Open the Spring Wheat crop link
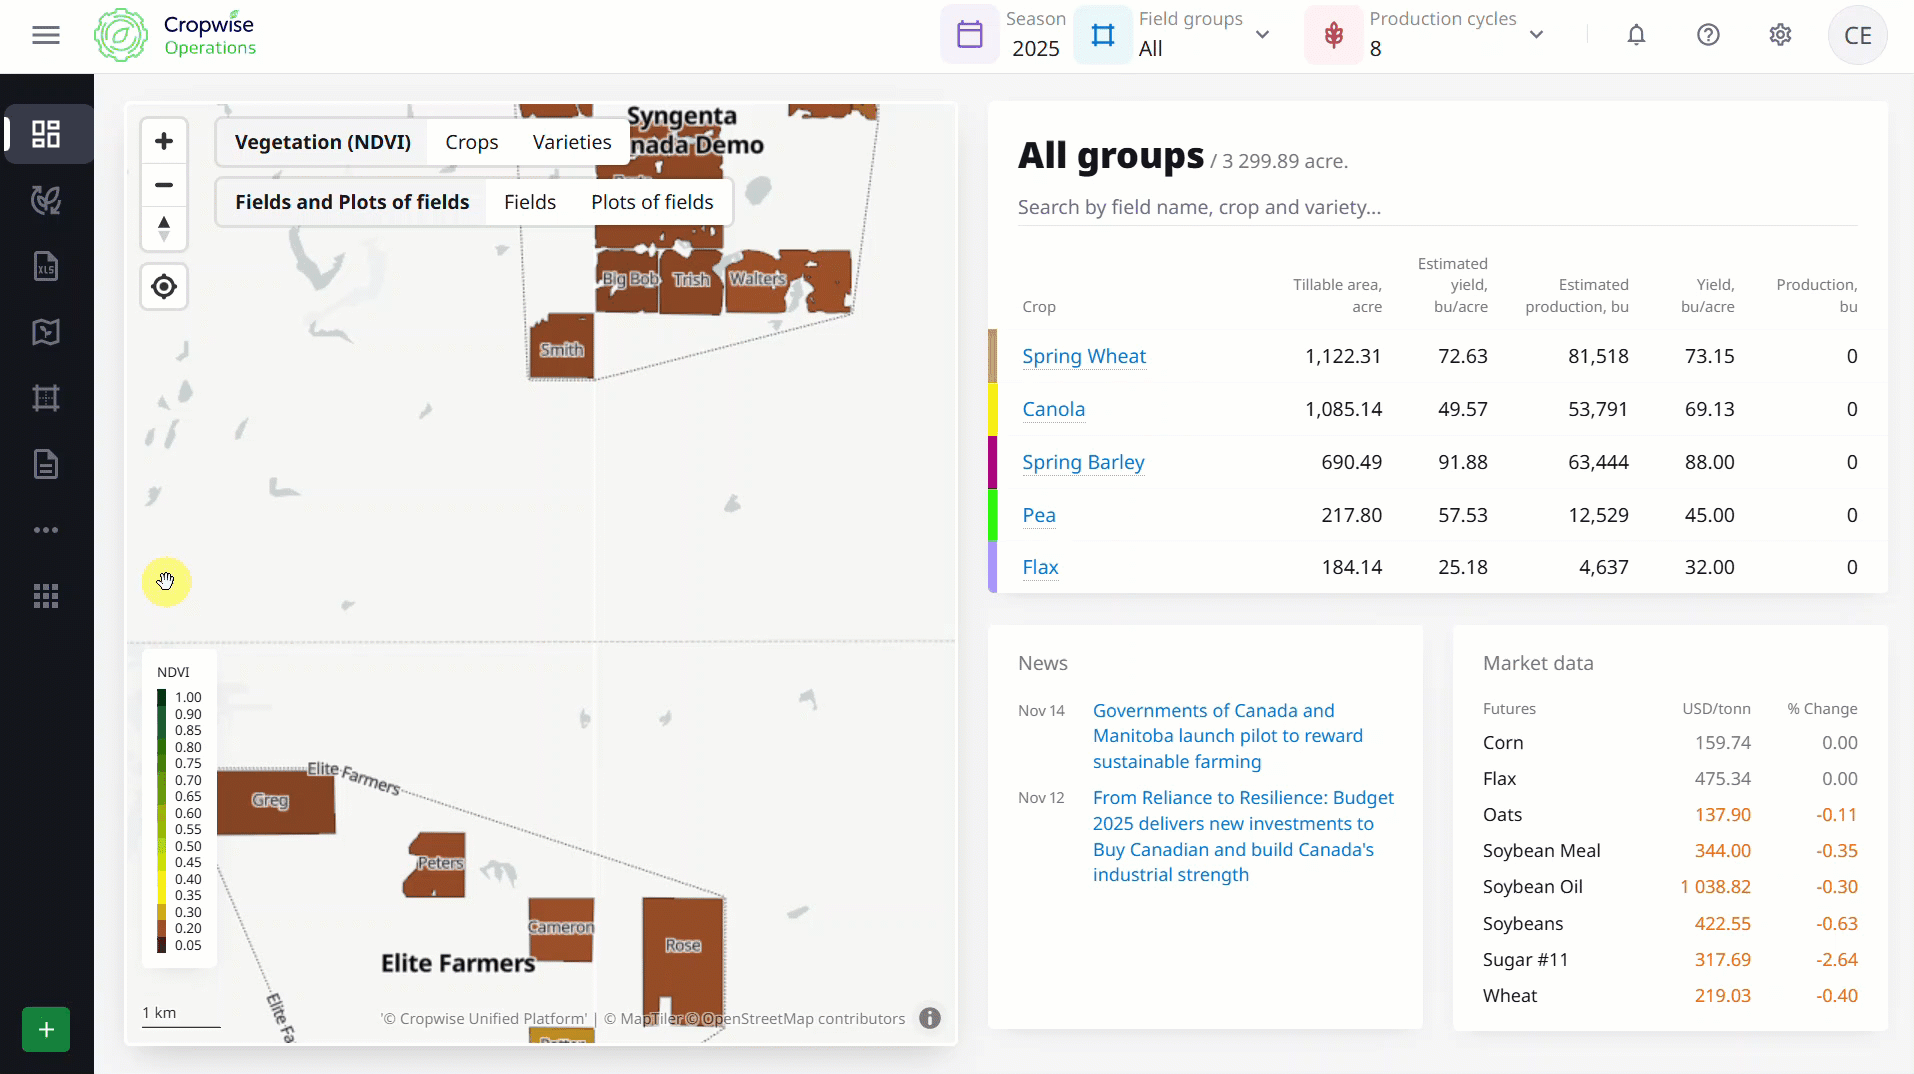The height and width of the screenshot is (1074, 1914). [x=1084, y=356]
